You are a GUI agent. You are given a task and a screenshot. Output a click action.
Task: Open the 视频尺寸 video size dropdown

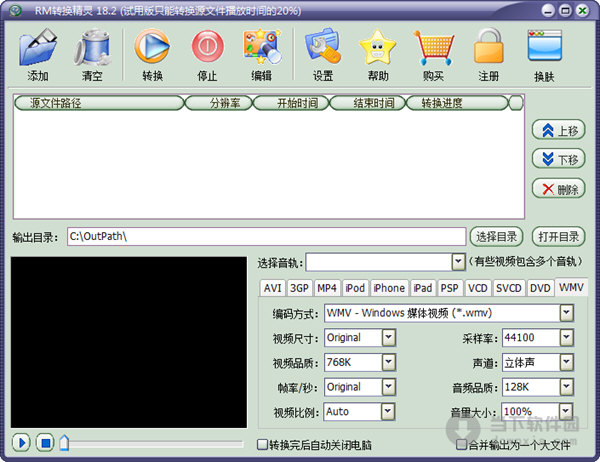pyautogui.click(x=388, y=338)
